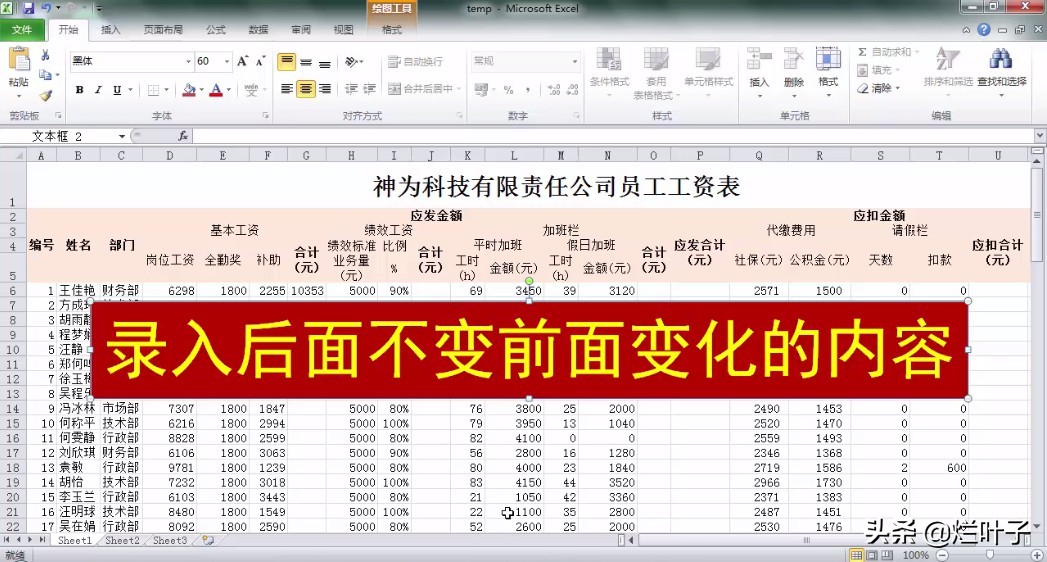Switch to Sheet2 worksheet tab

coord(122,541)
